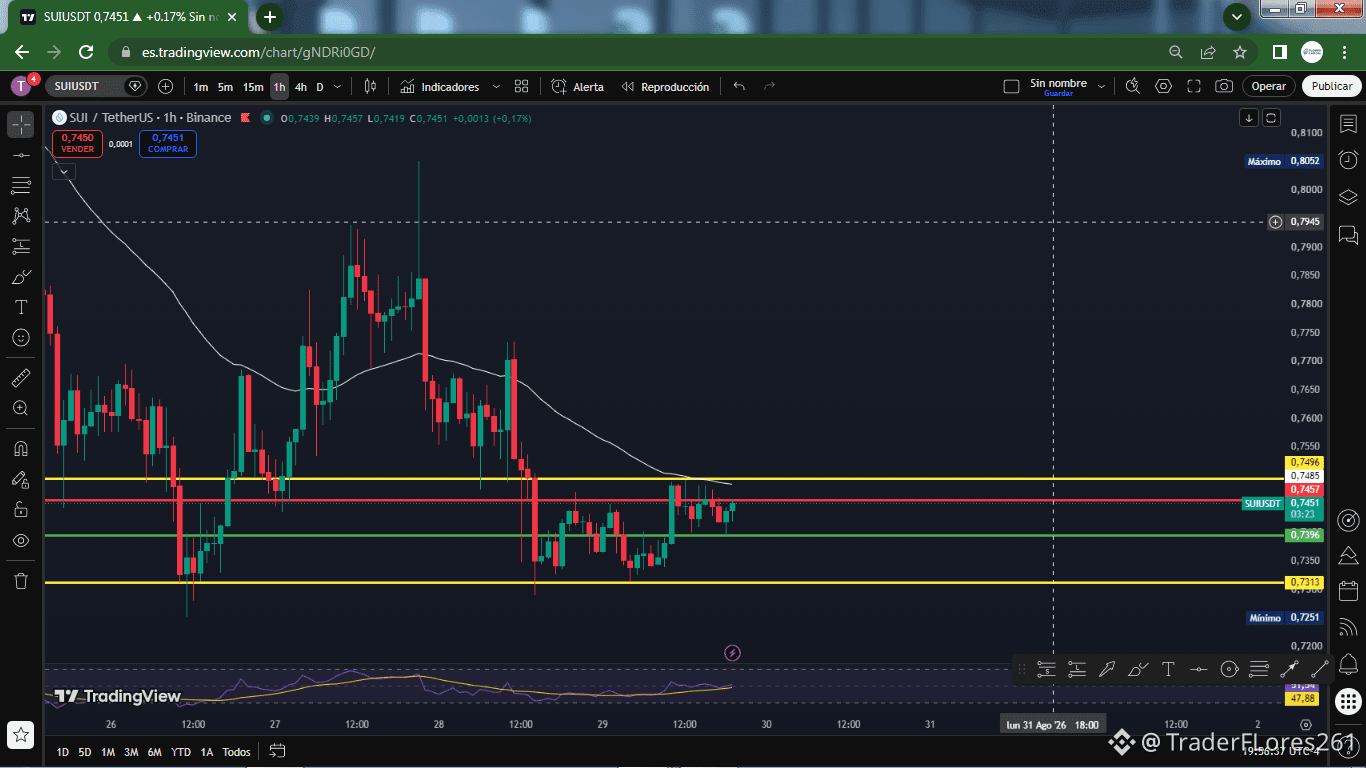This screenshot has width=1366, height=768.
Task: Click the Publicar button
Action: click(1332, 87)
